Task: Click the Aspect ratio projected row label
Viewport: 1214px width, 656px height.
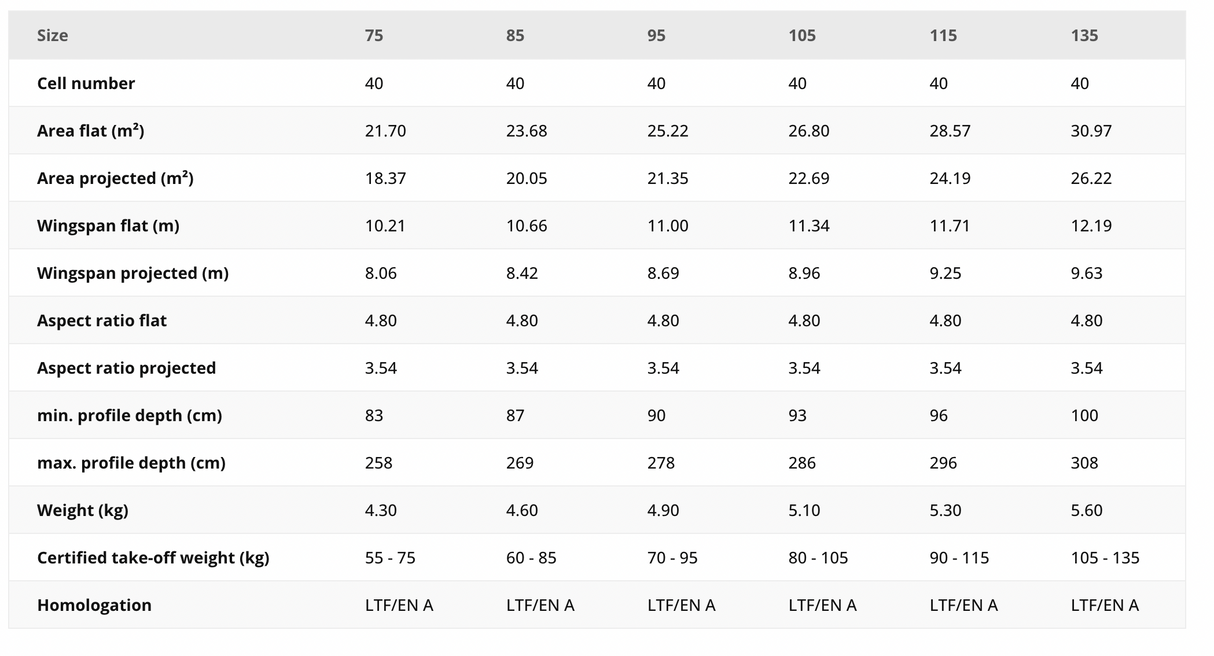Action: click(126, 368)
